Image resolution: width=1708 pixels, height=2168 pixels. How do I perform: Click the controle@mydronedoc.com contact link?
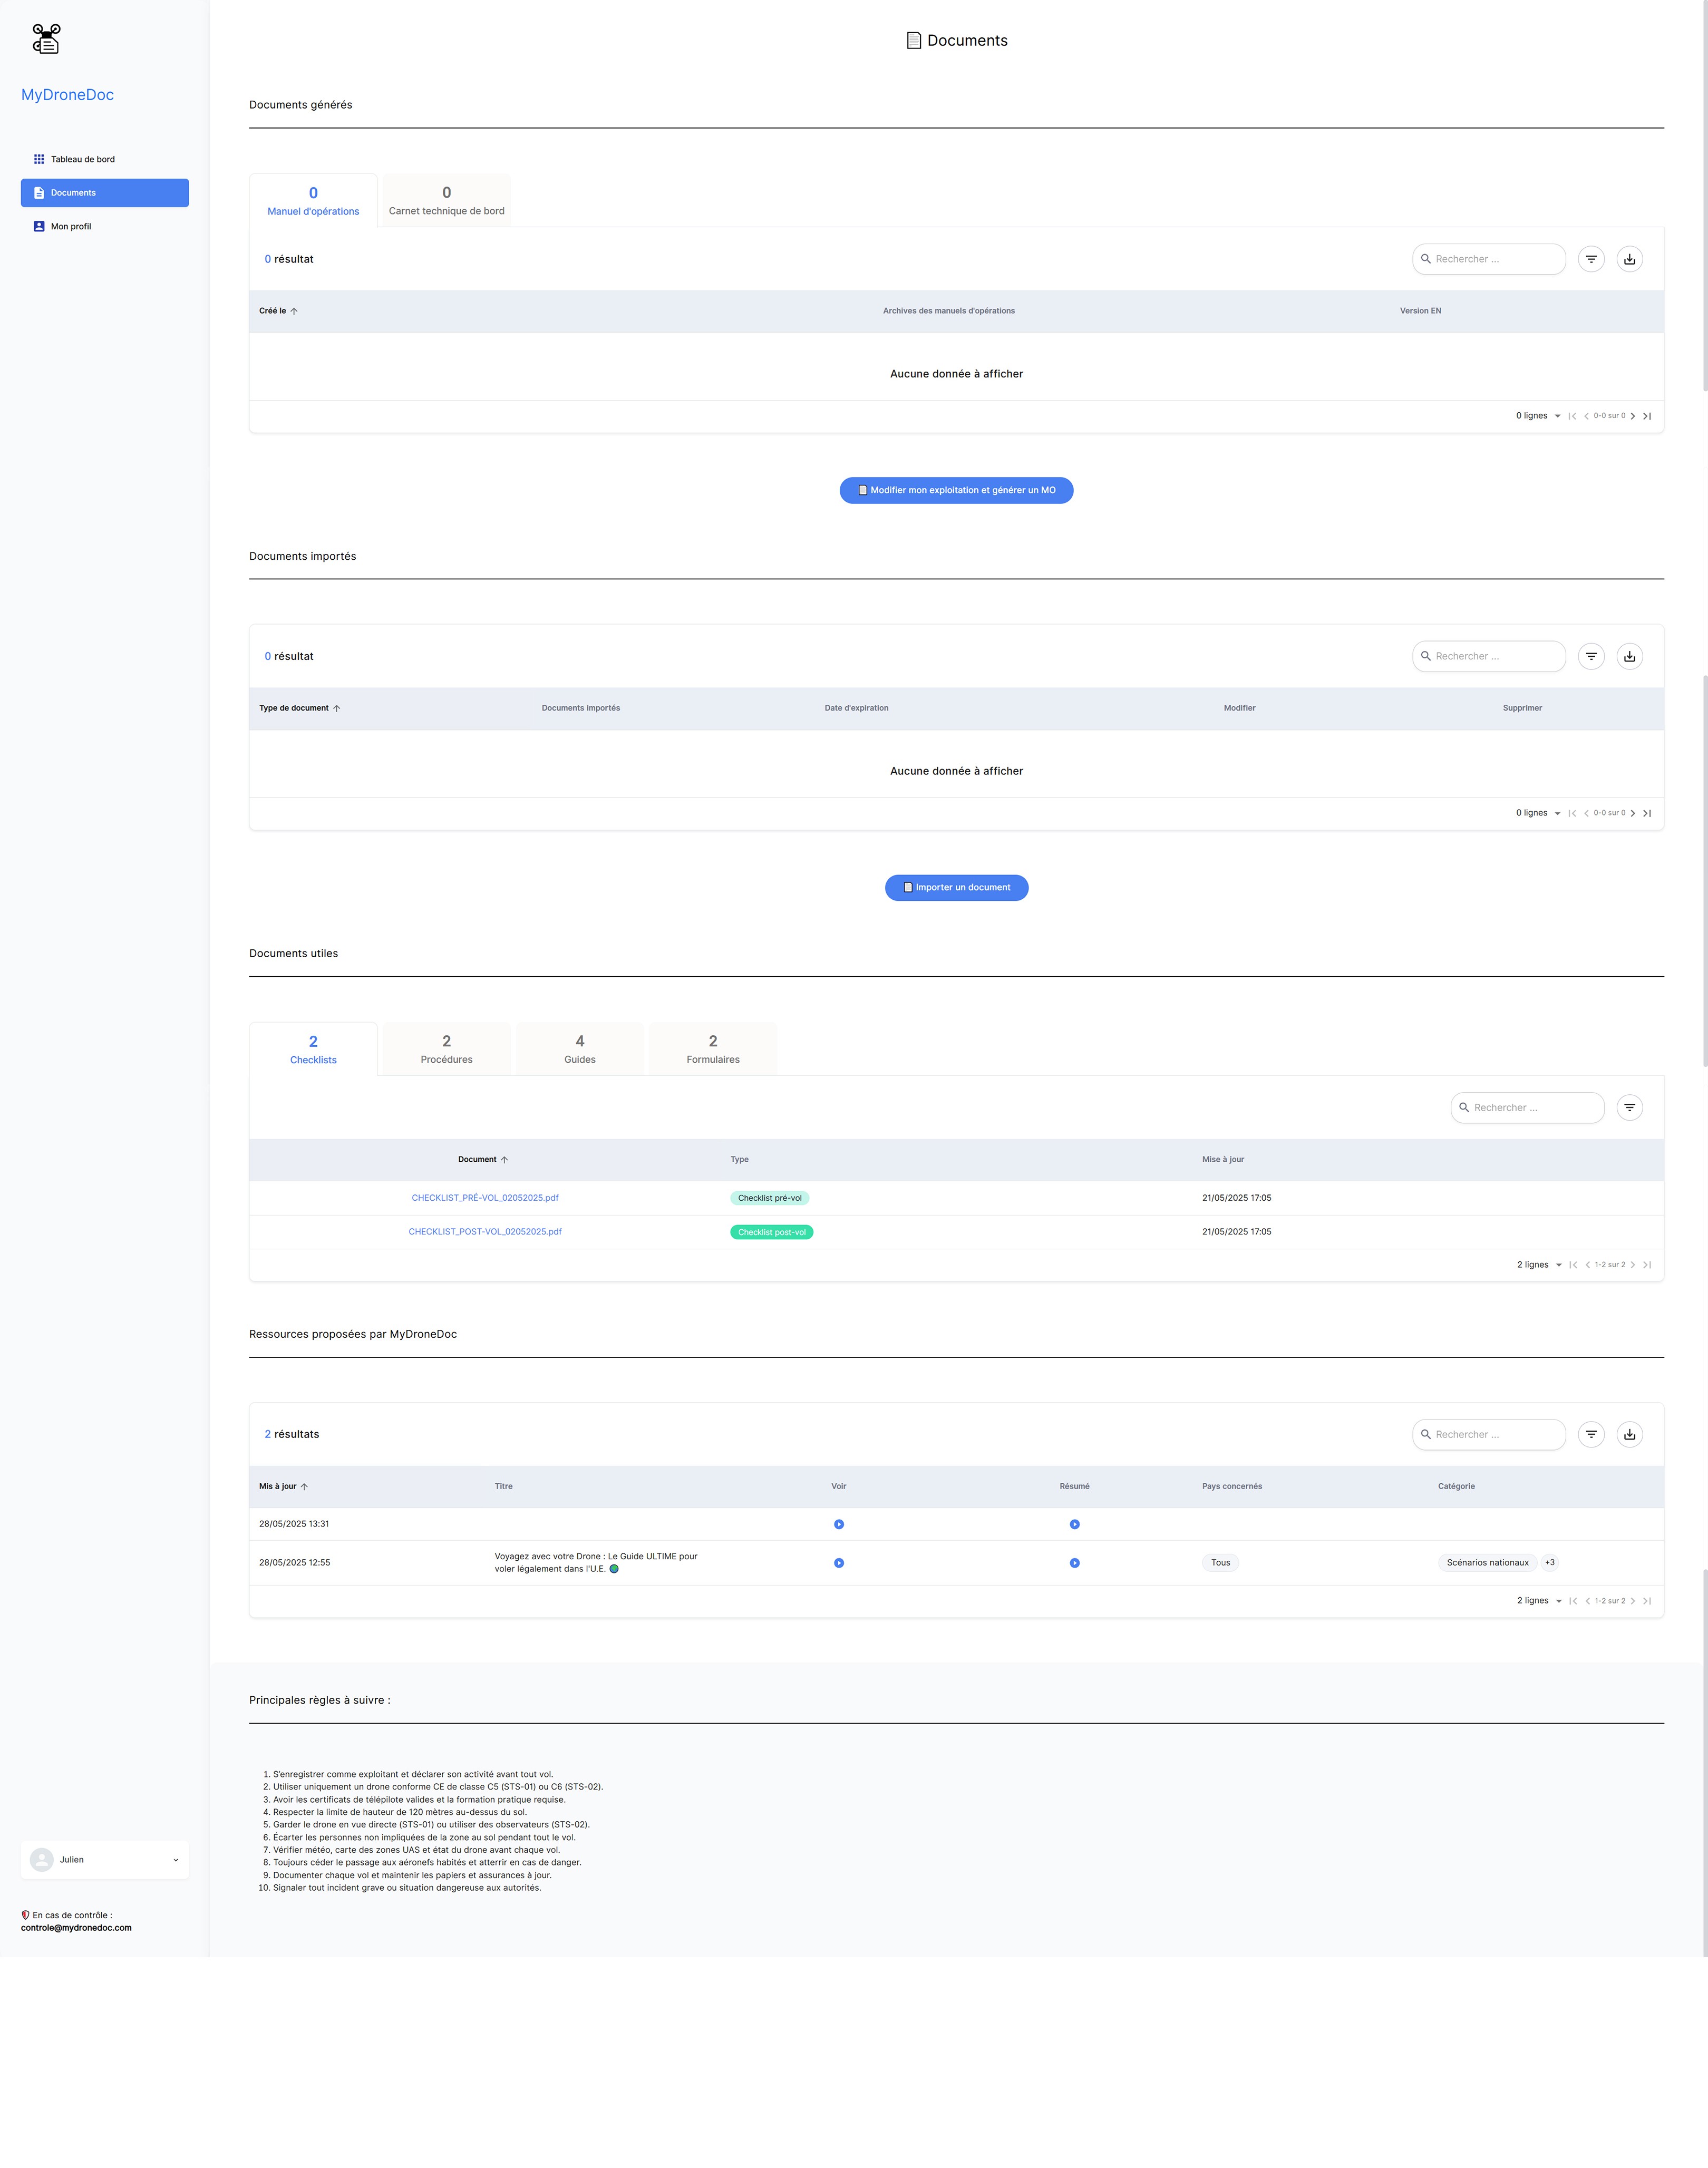[x=77, y=1927]
